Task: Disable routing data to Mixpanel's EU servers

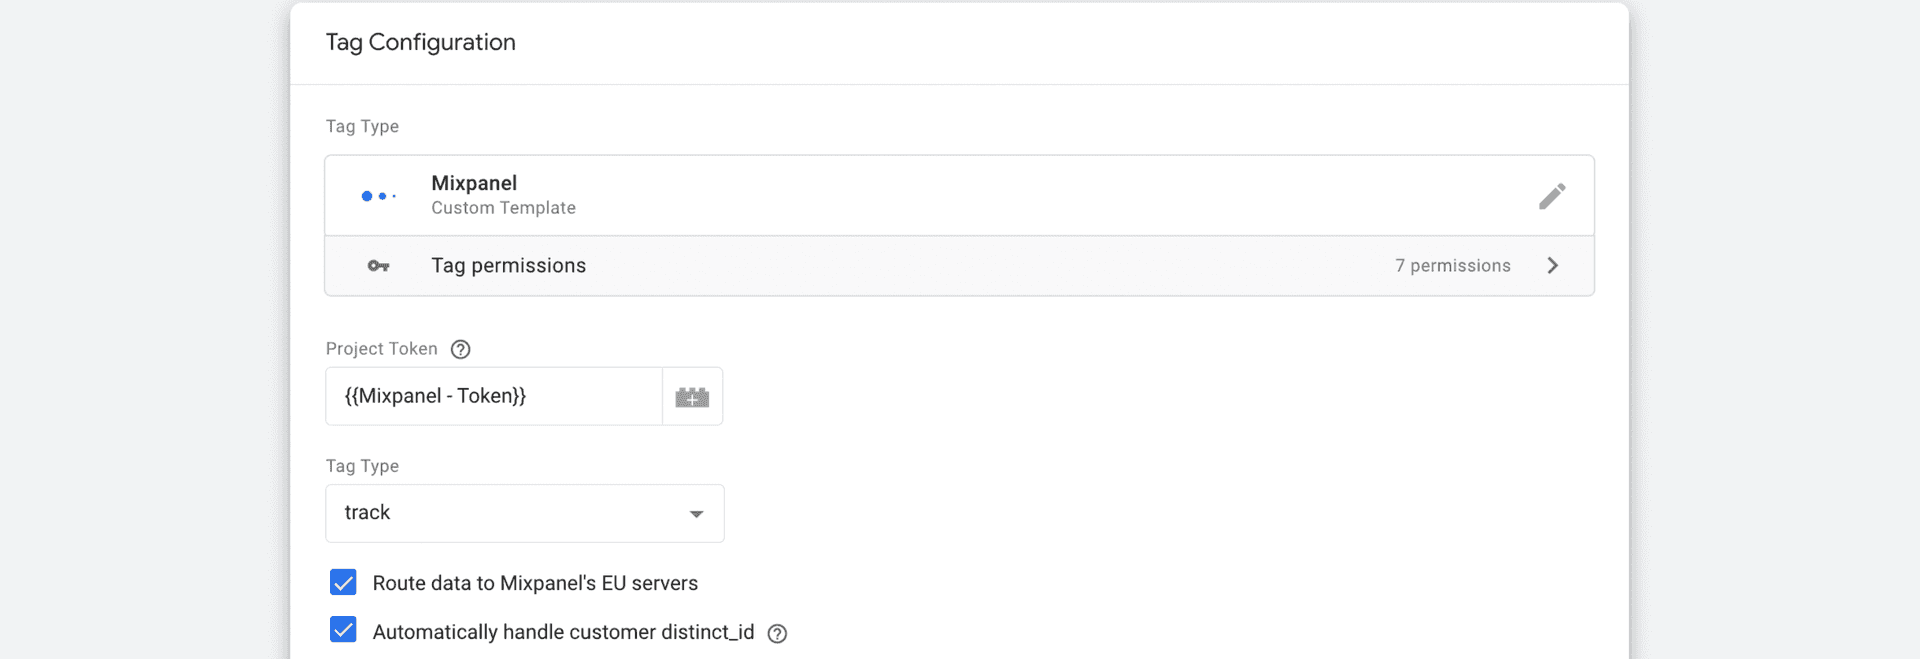Action: coord(343,582)
